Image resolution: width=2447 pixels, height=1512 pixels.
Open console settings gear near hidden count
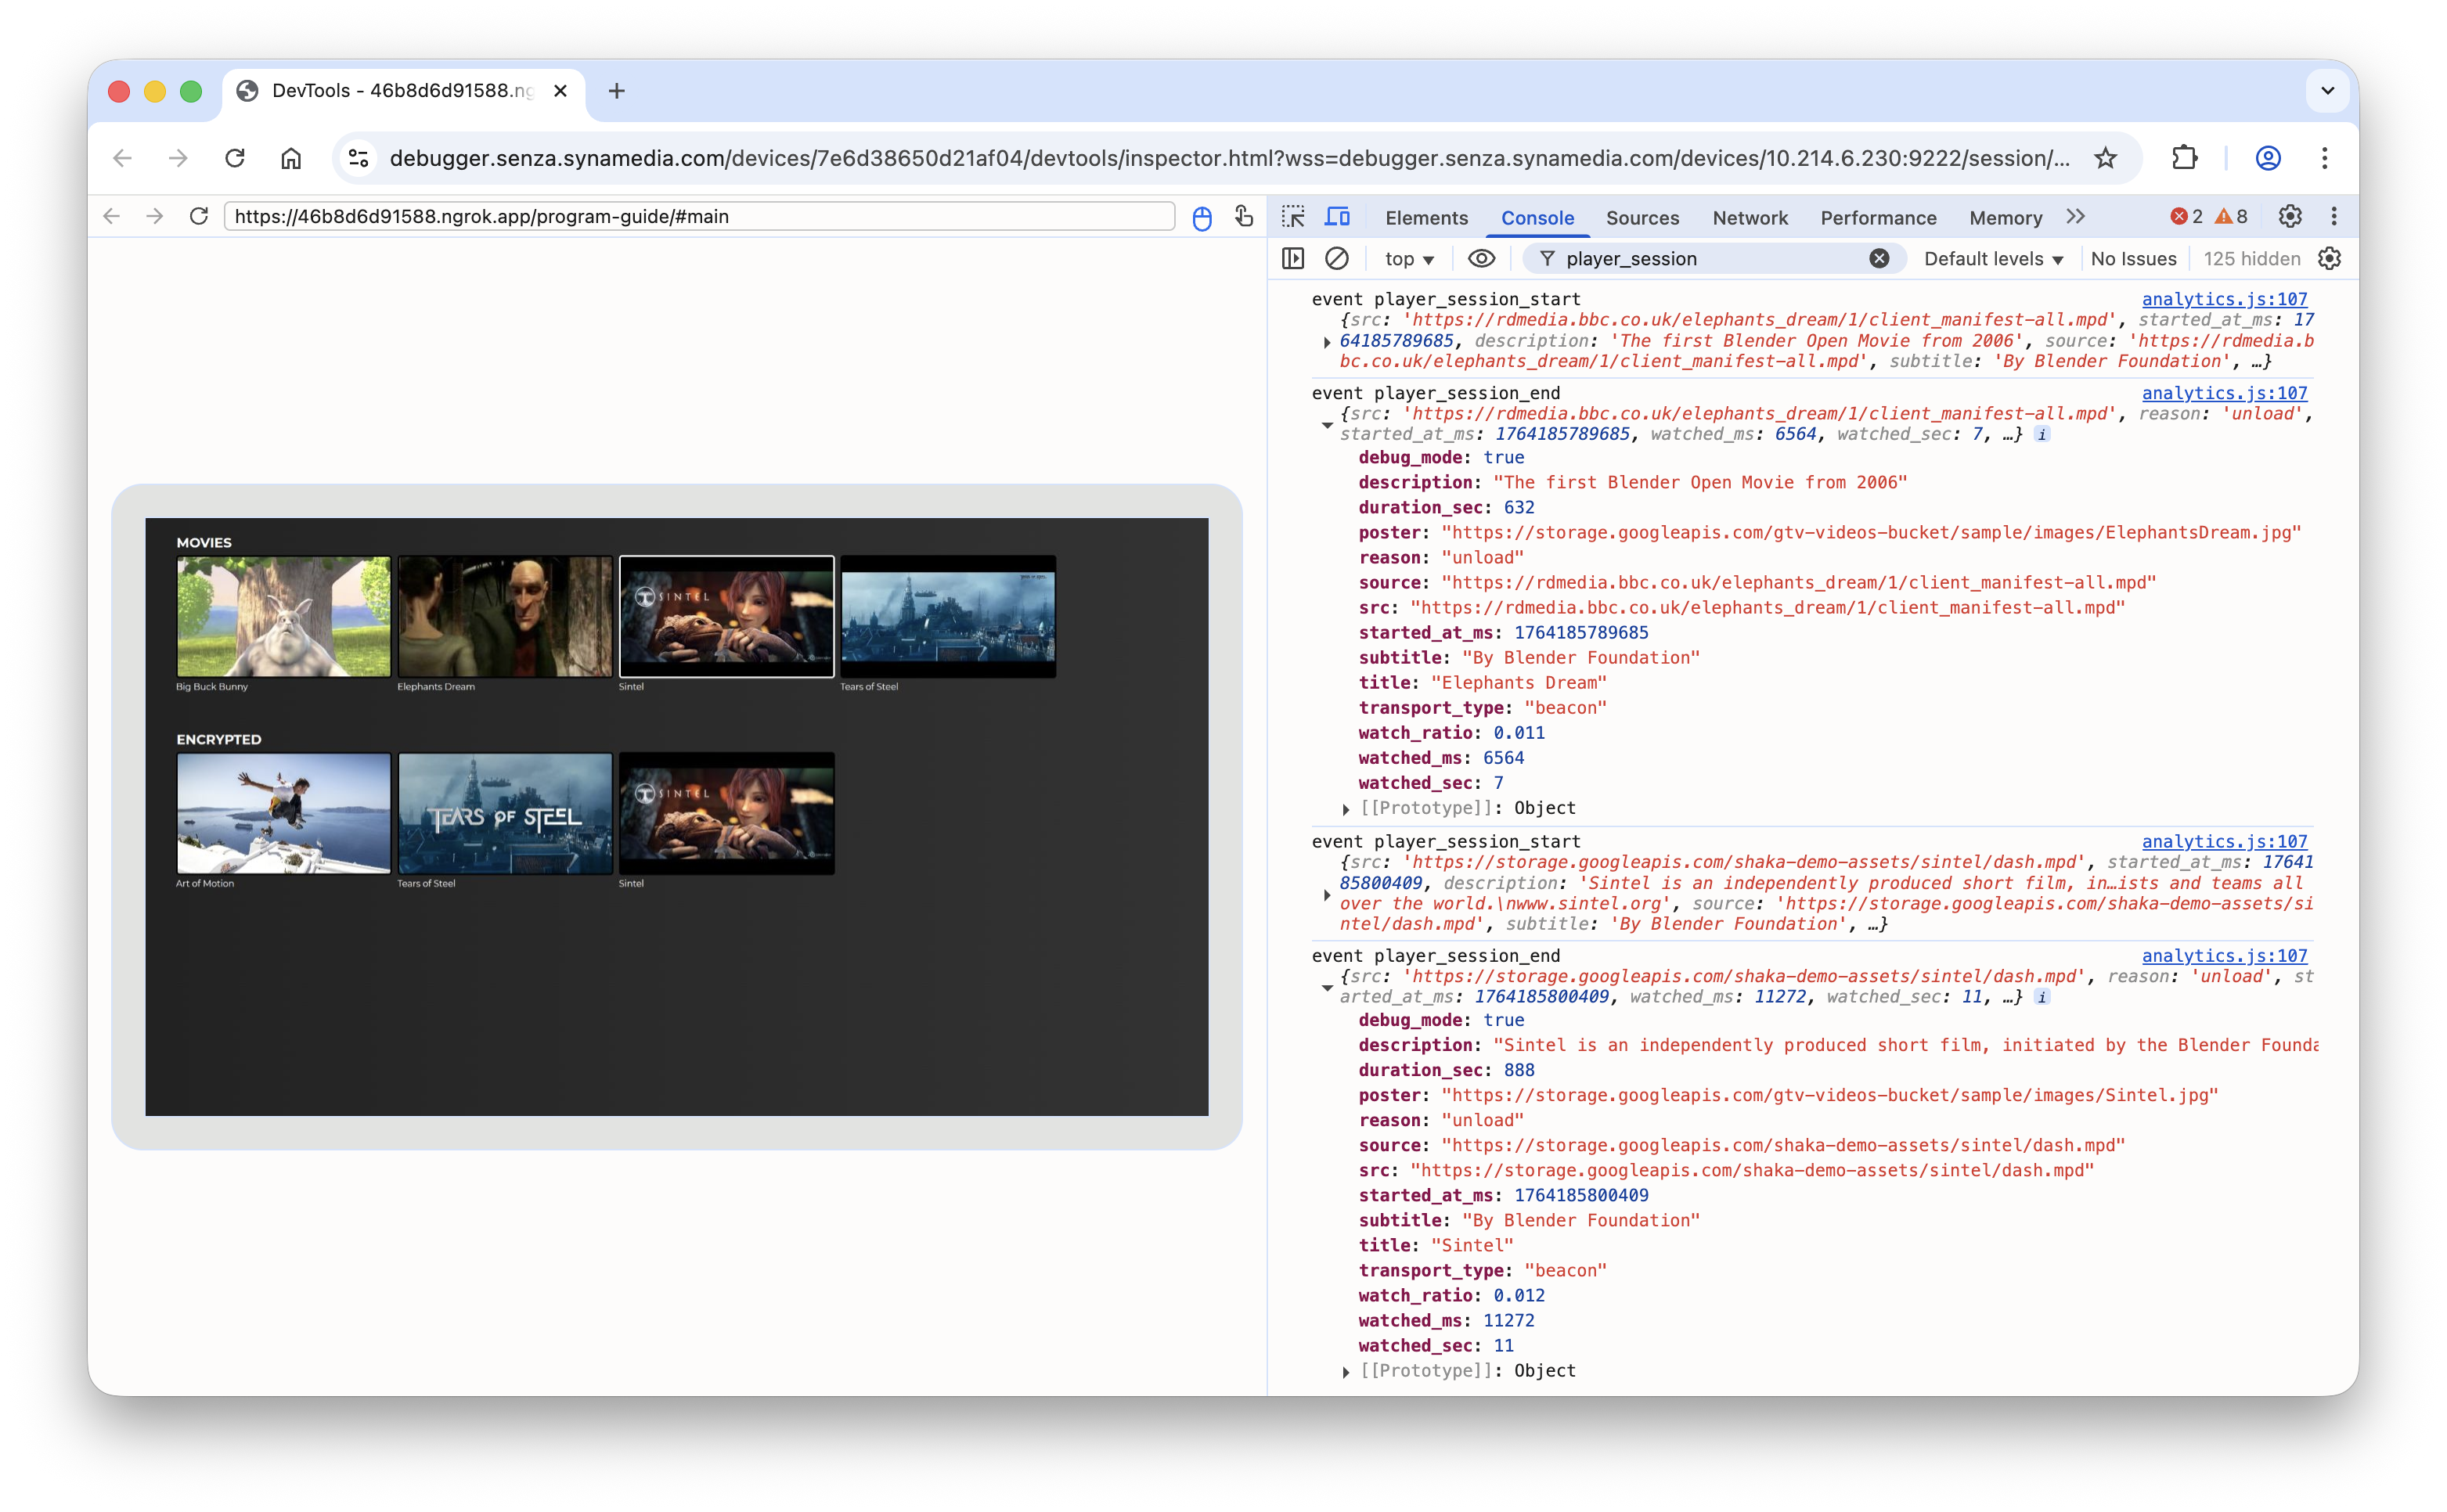[x=2330, y=259]
